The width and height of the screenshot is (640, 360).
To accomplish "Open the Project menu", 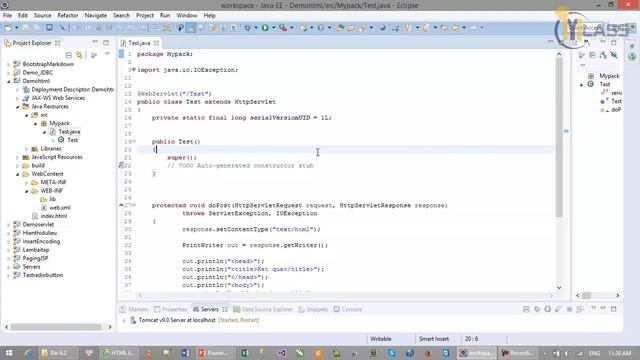I will tap(144, 16).
